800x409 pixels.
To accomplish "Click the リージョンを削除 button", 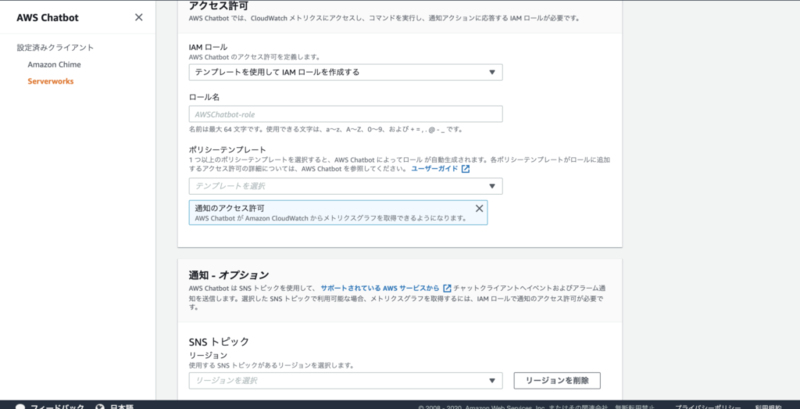I will [x=557, y=380].
